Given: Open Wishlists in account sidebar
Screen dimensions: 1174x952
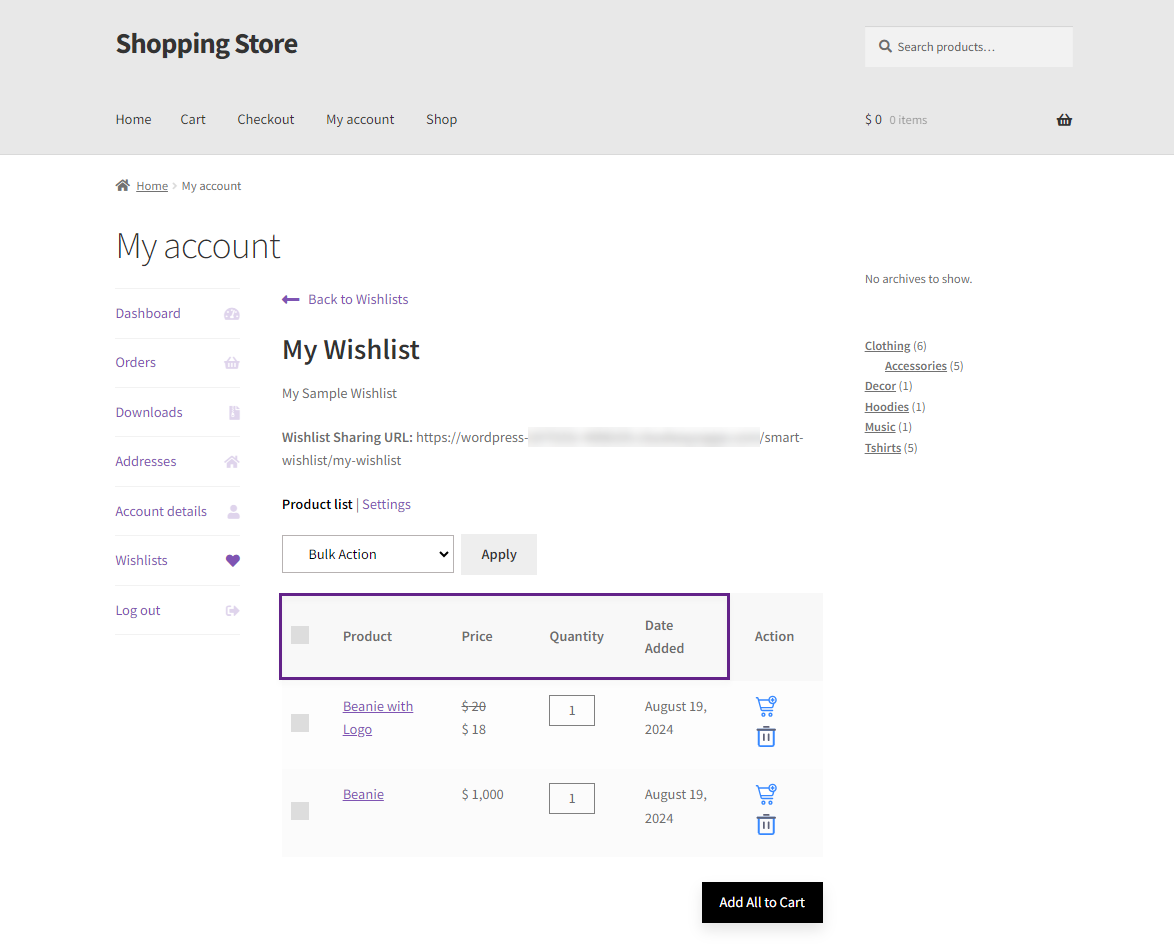Looking at the screenshot, I should 142,560.
